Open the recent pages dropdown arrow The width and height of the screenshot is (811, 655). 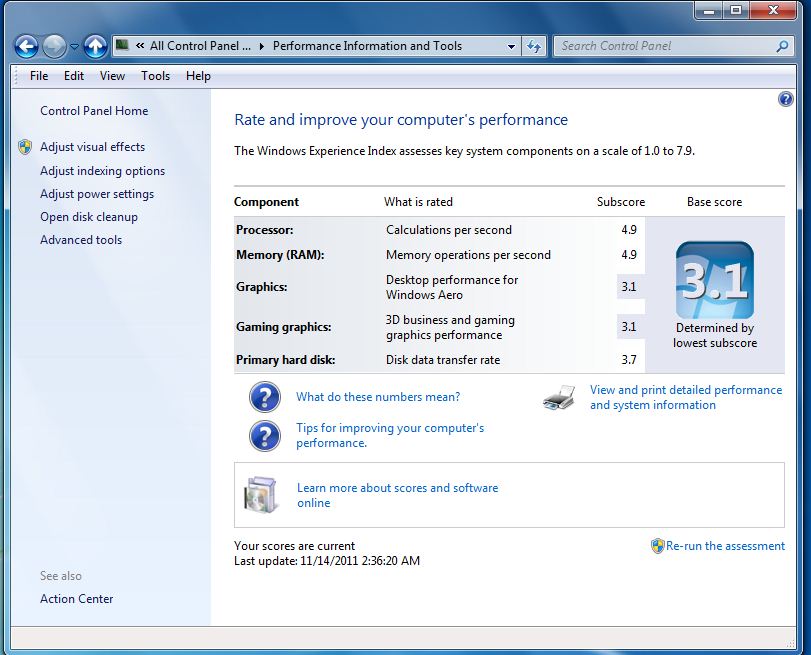click(x=74, y=47)
